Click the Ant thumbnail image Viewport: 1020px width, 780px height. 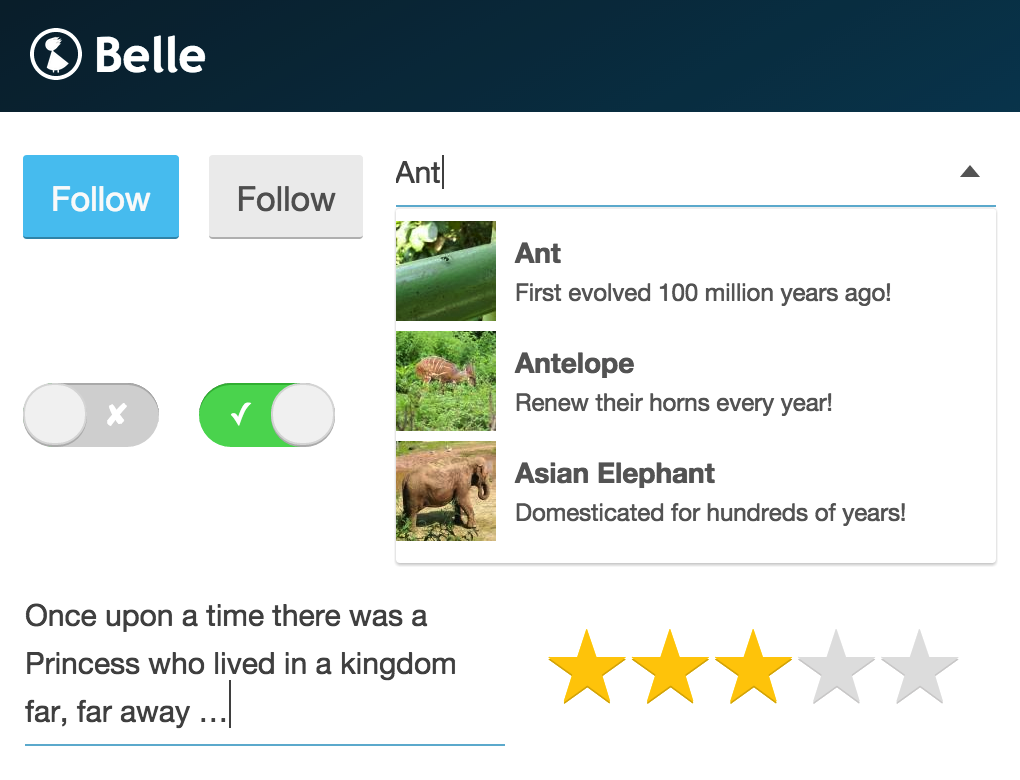(445, 271)
